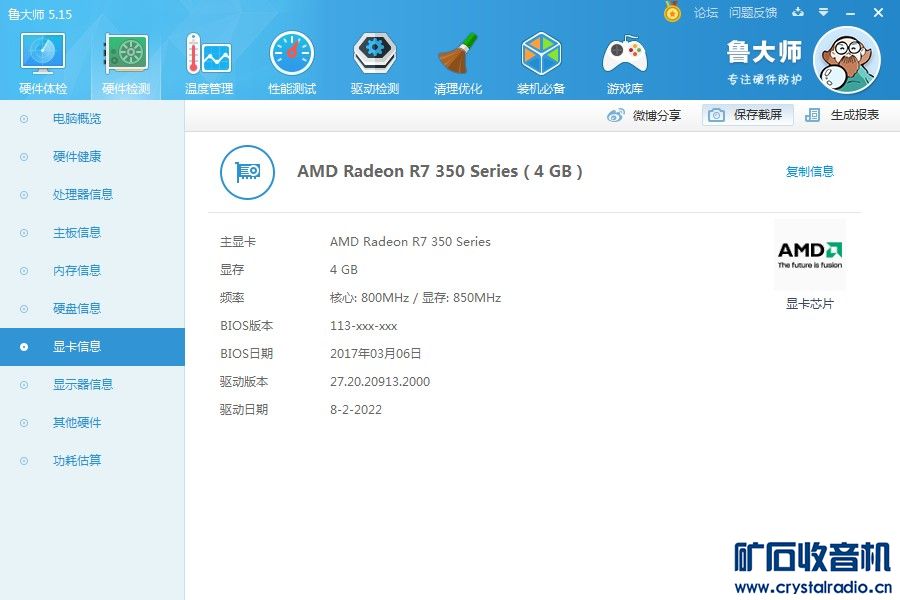Screen dimensions: 900x600
Task: Click the report icon beside 生成报表
Action: point(812,115)
